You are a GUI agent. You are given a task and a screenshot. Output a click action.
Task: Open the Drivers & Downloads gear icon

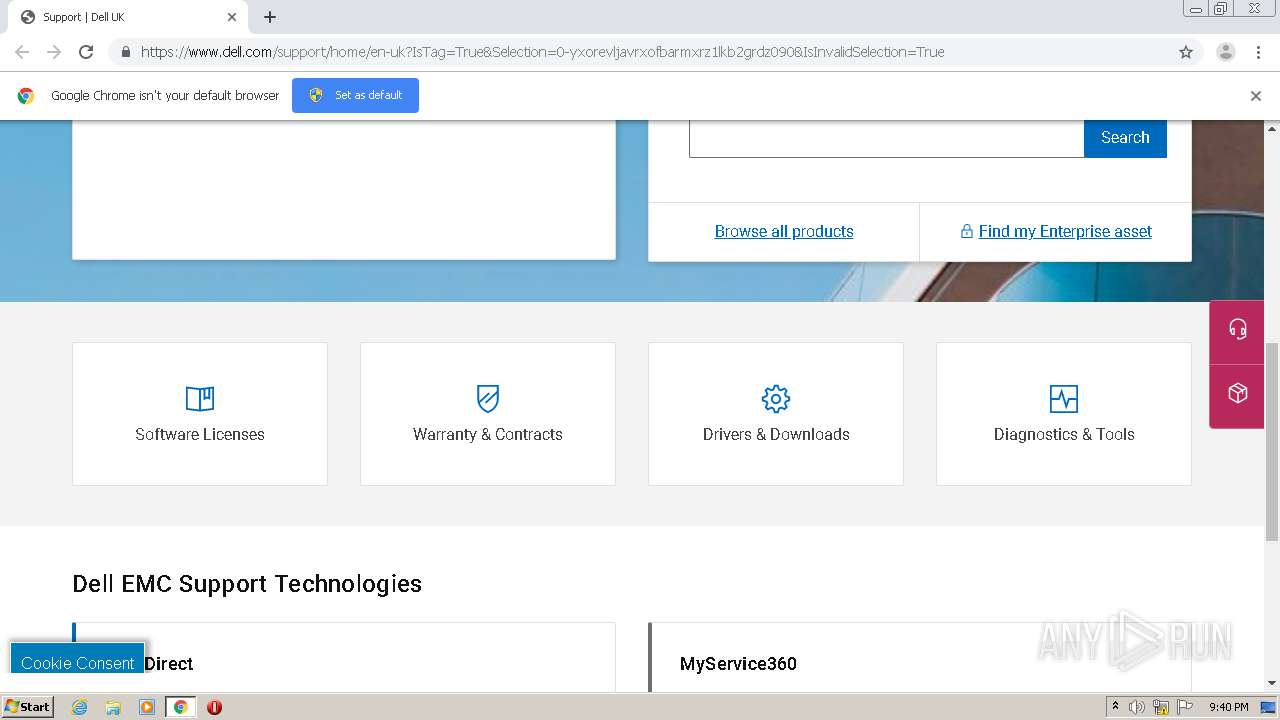[776, 399]
